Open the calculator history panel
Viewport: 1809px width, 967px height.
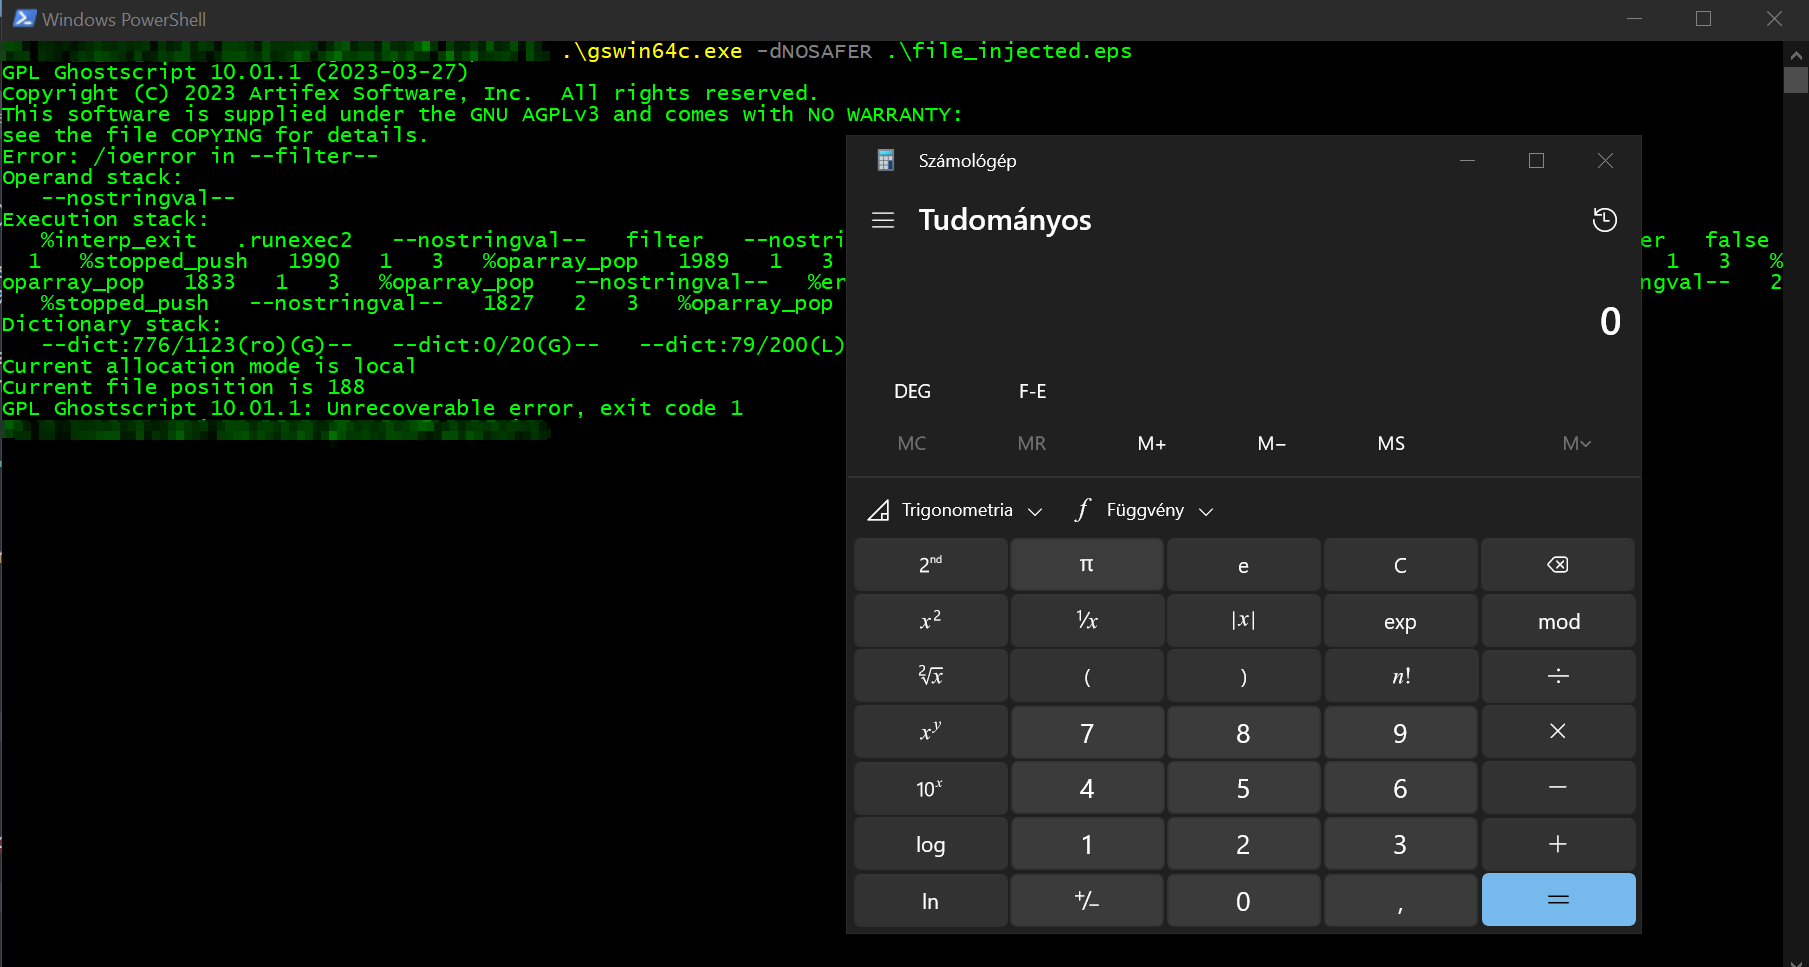1604,220
